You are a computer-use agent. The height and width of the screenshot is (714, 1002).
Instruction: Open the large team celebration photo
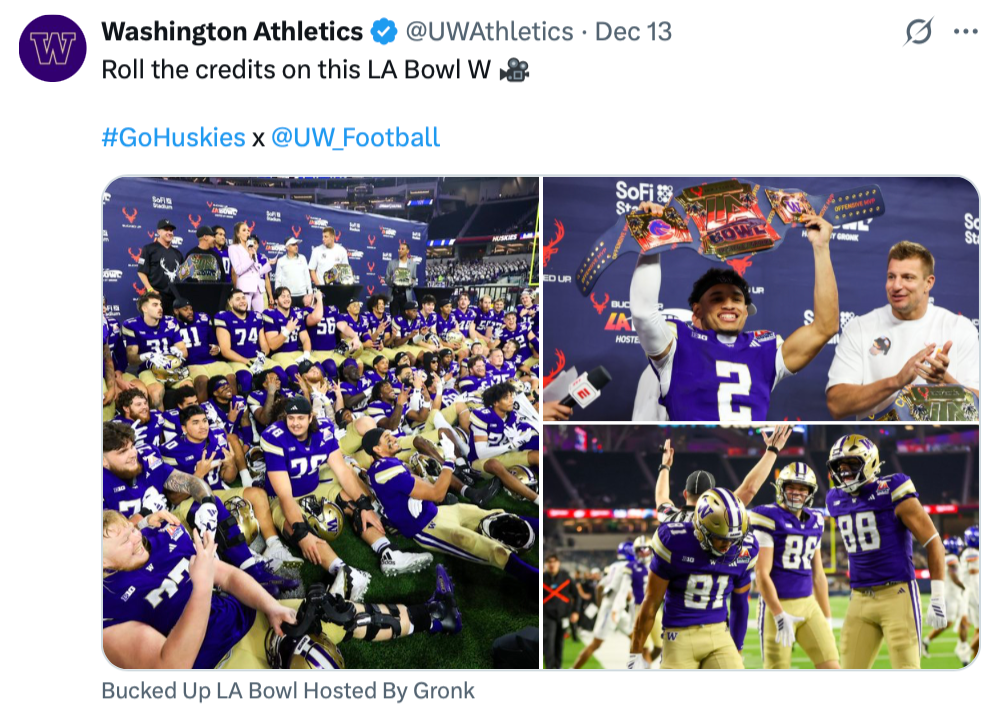(x=321, y=422)
